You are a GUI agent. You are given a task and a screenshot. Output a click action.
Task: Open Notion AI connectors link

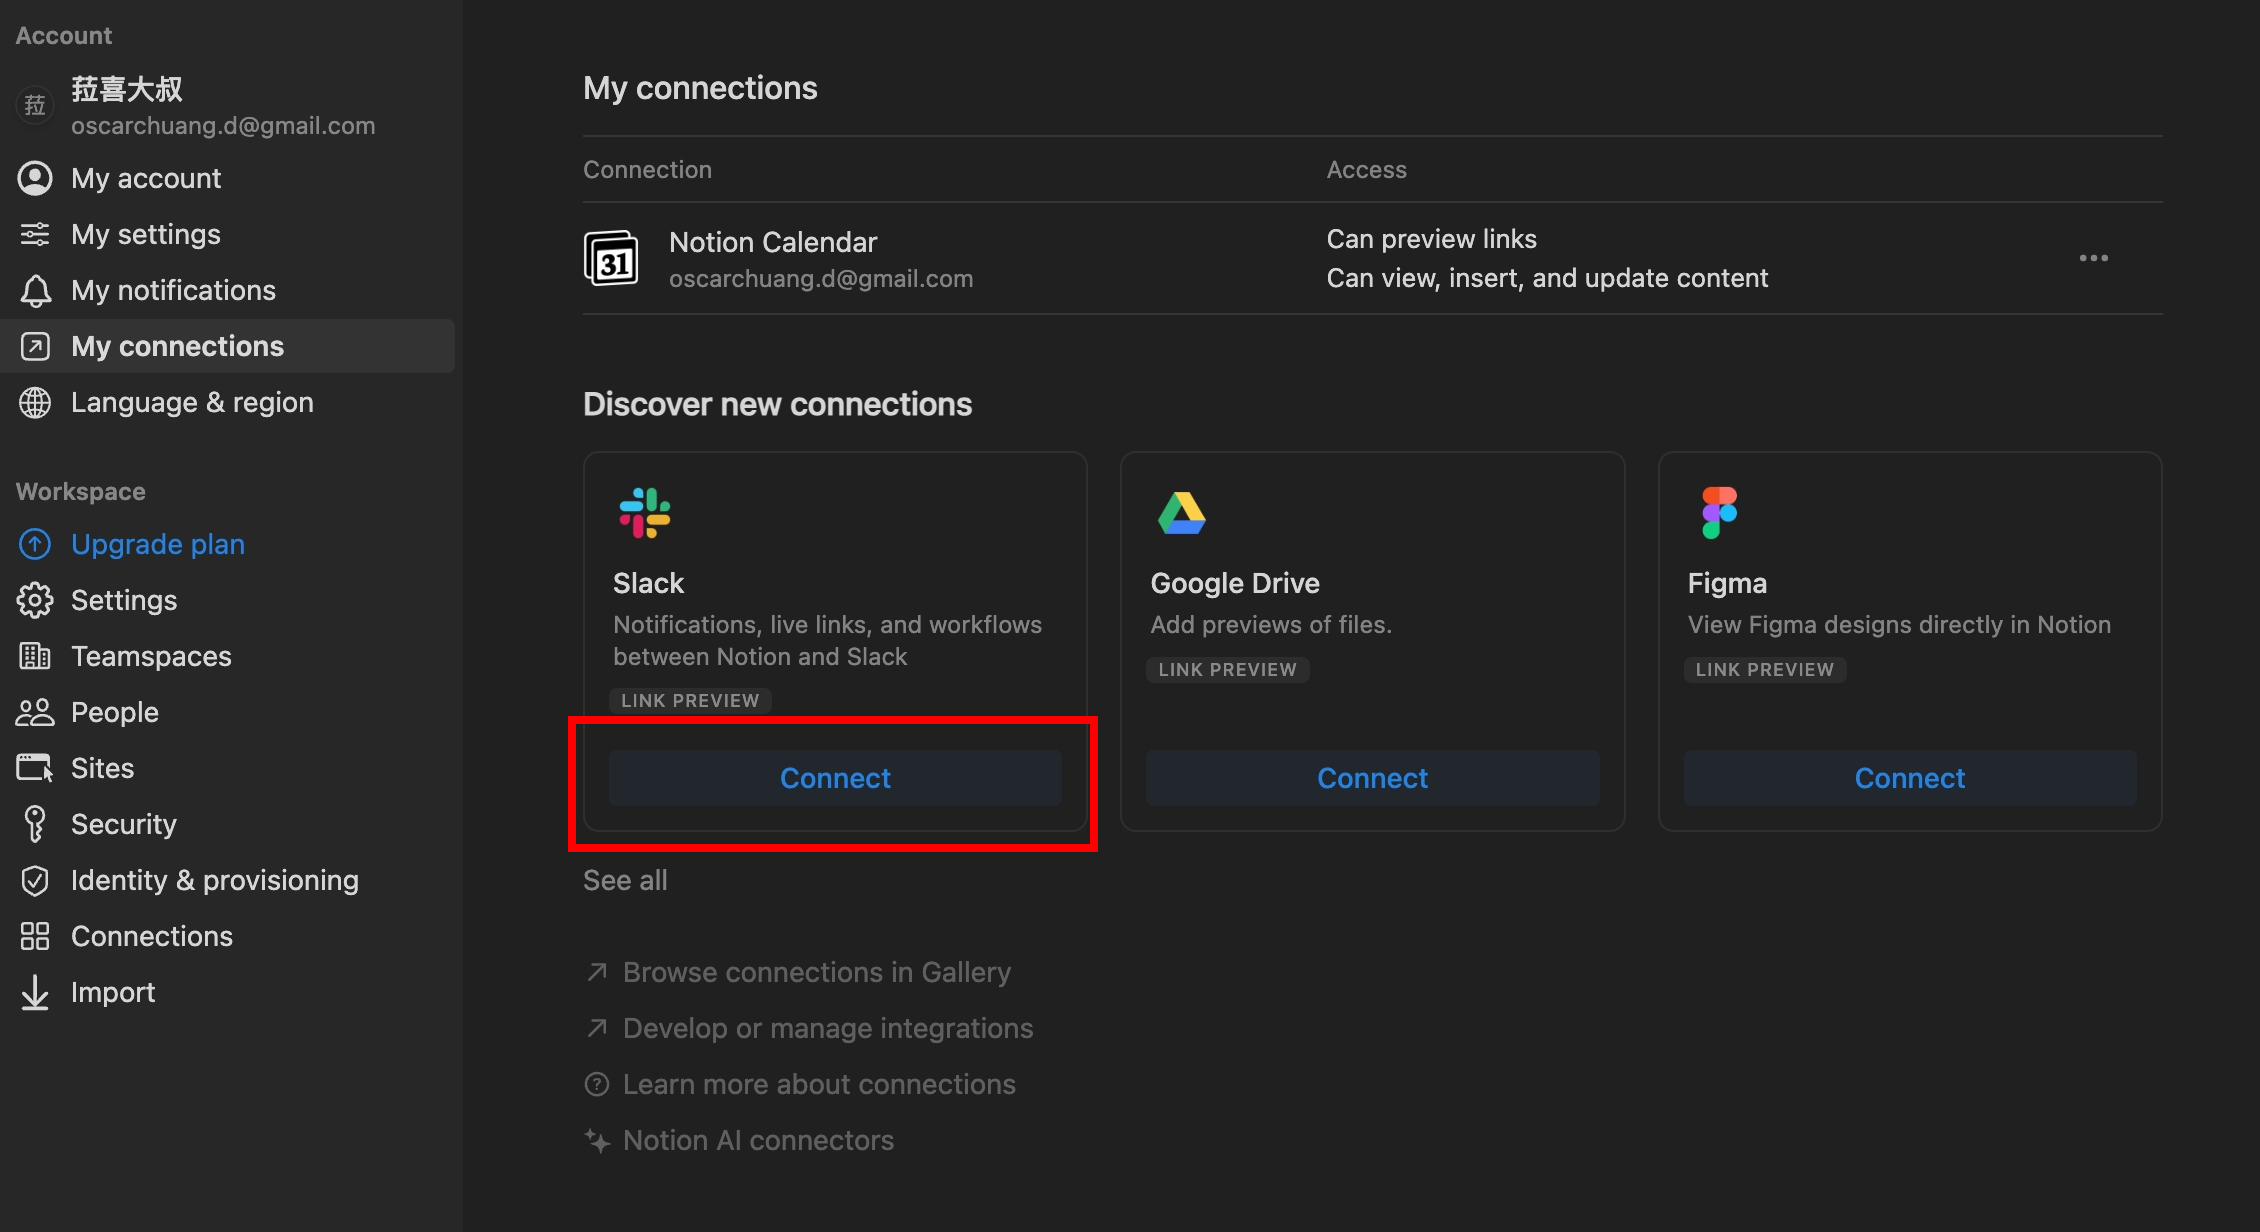(x=758, y=1140)
